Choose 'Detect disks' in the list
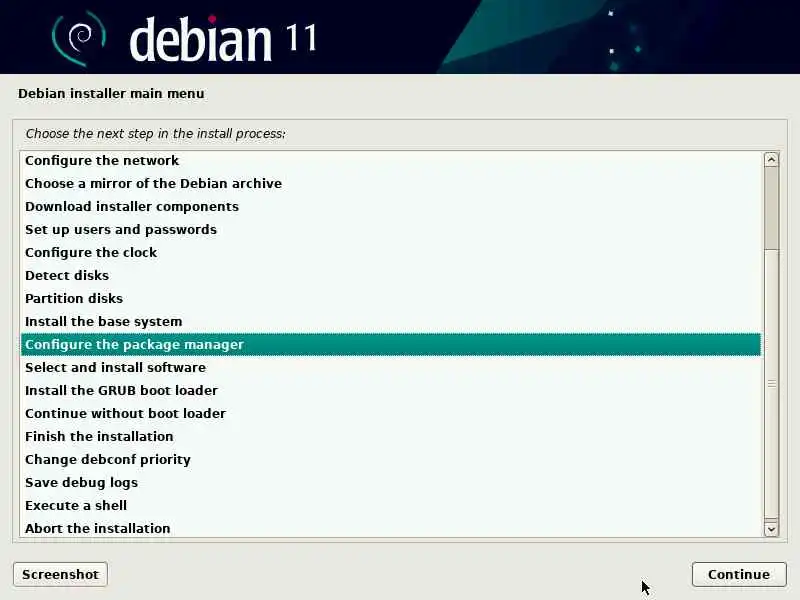800x600 pixels. click(x=391, y=276)
